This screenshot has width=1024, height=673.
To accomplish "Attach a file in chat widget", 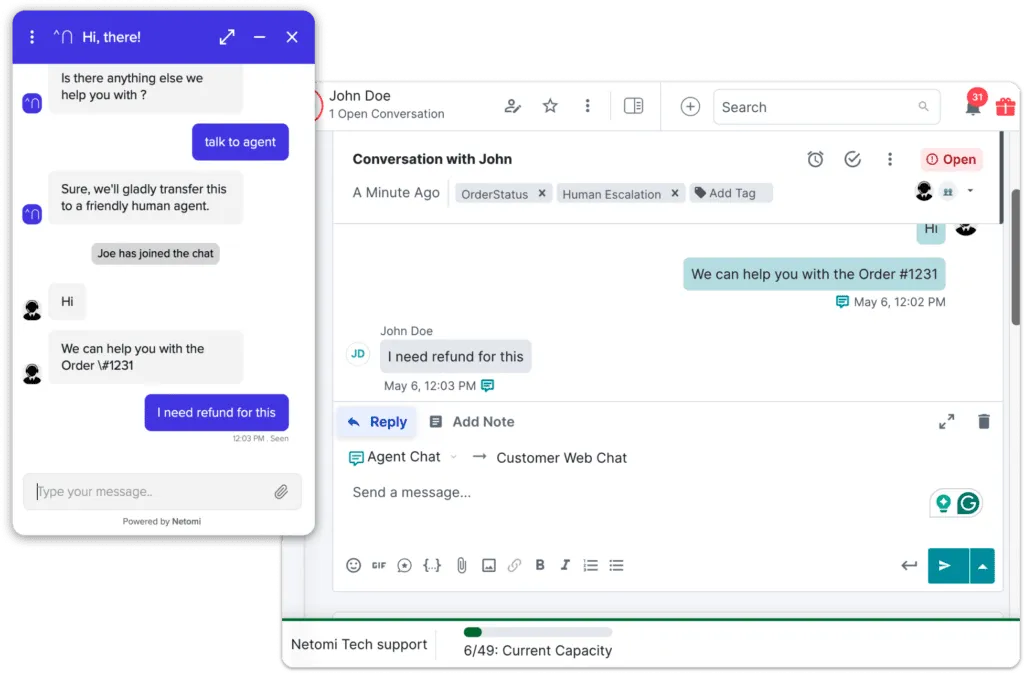I will pos(281,492).
